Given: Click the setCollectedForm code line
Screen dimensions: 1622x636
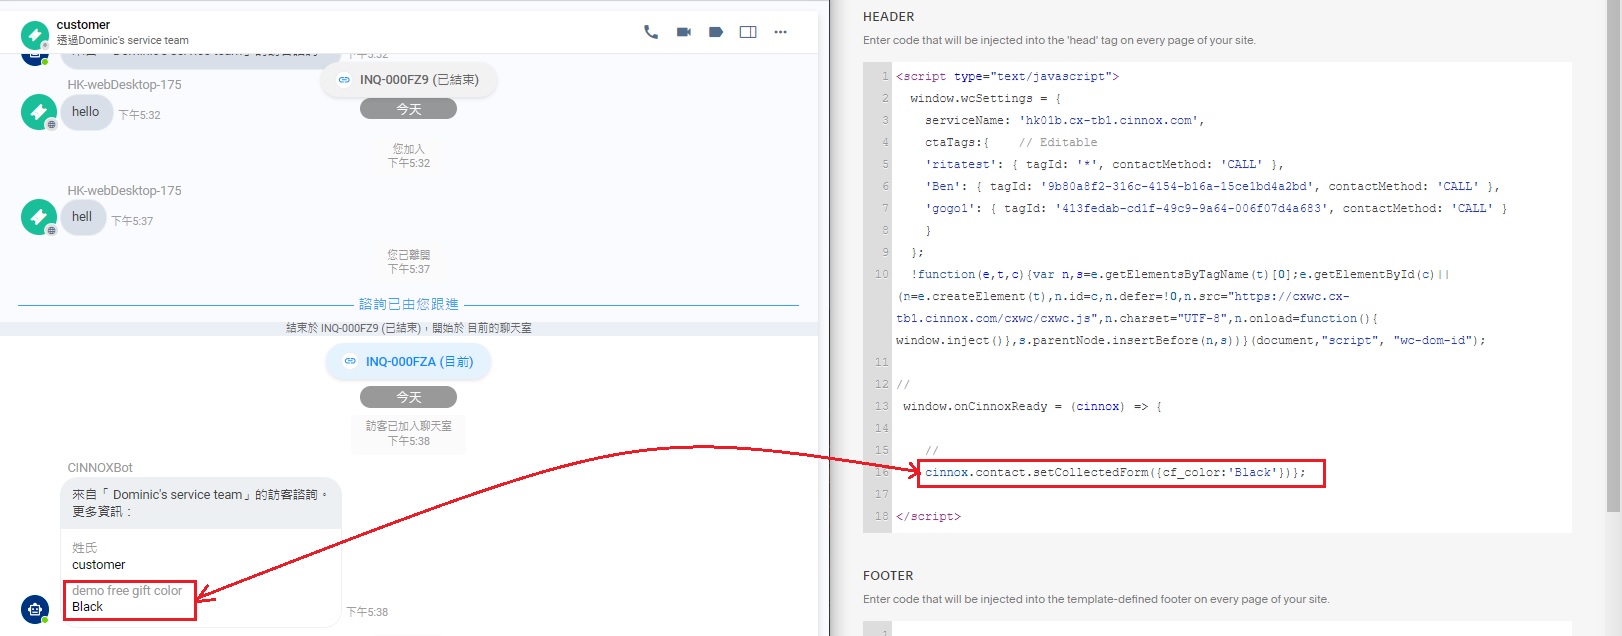Looking at the screenshot, I should (x=1115, y=473).
